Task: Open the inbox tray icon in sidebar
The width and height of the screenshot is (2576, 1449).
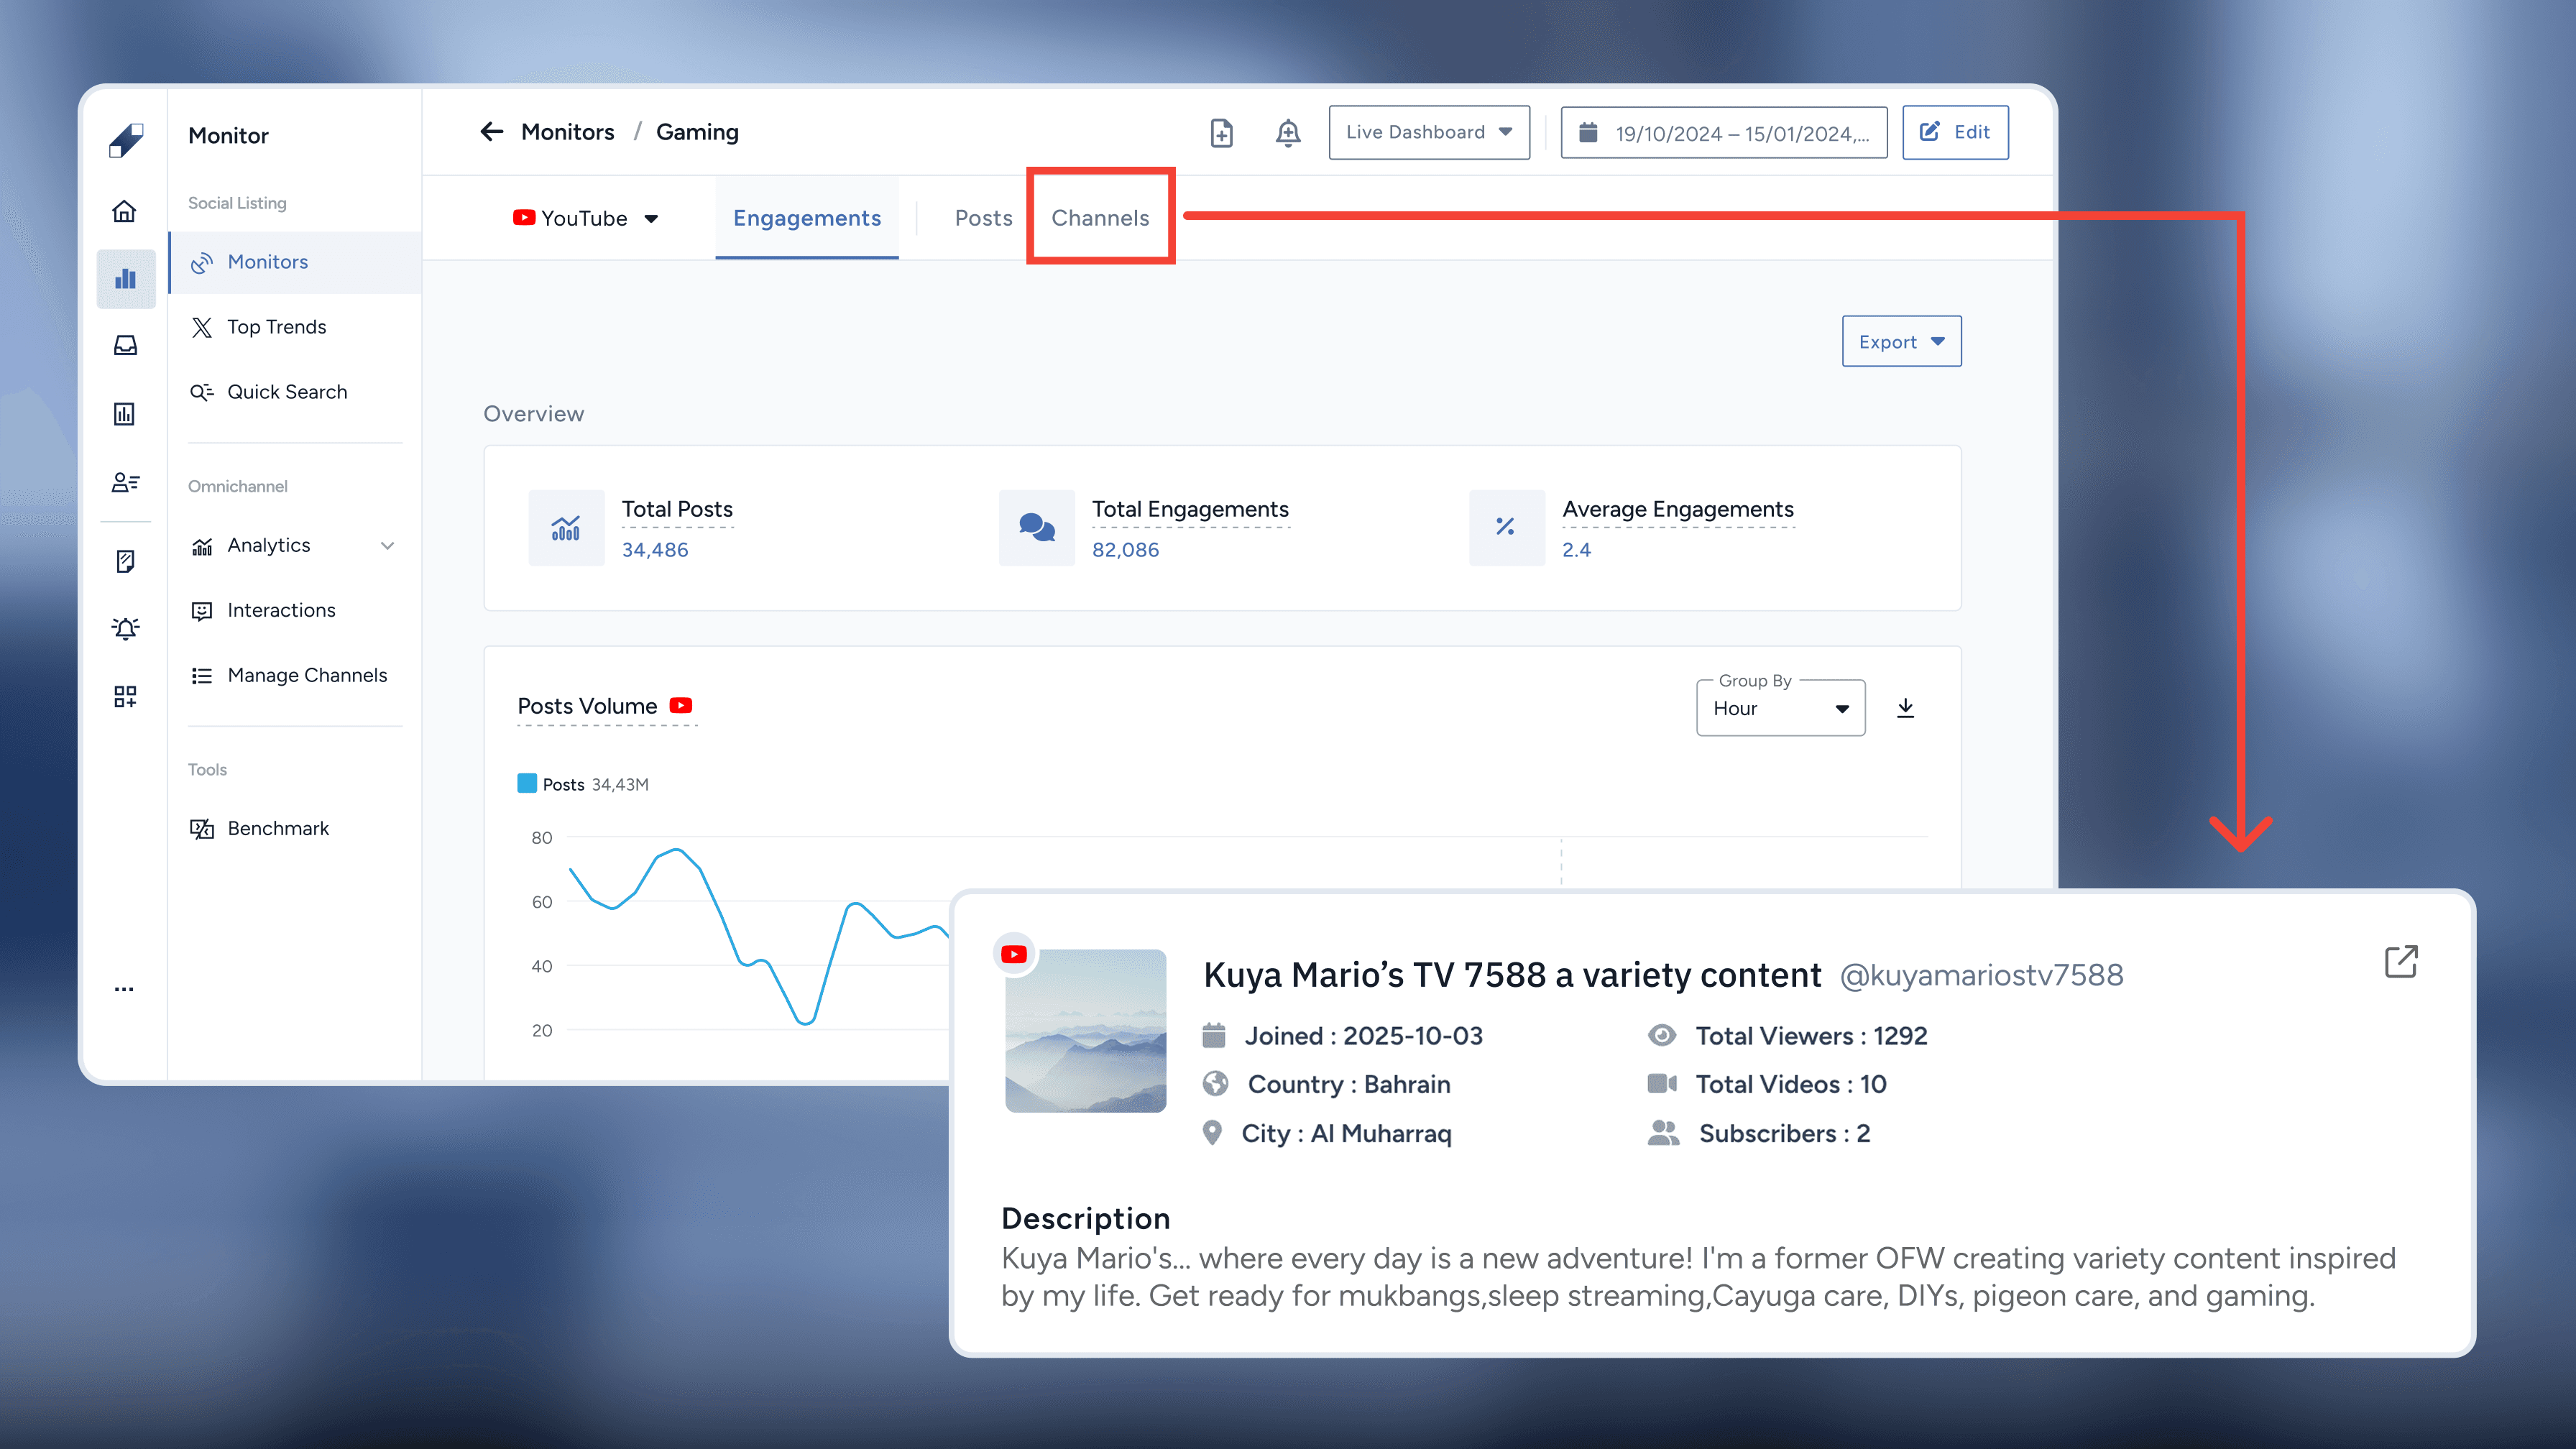Action: pos(125,346)
